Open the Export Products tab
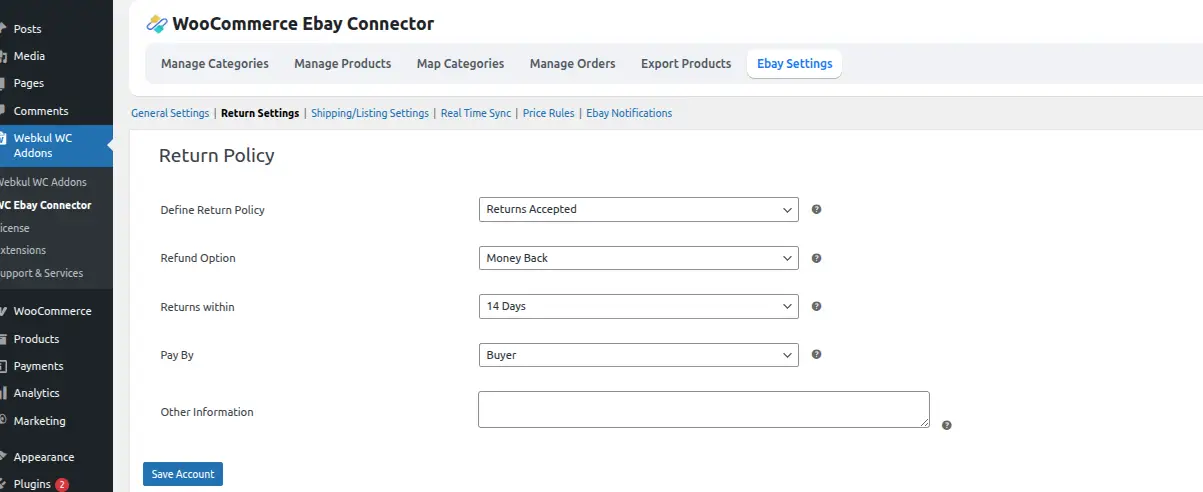Viewport: 1203px width, 492px height. click(x=685, y=63)
